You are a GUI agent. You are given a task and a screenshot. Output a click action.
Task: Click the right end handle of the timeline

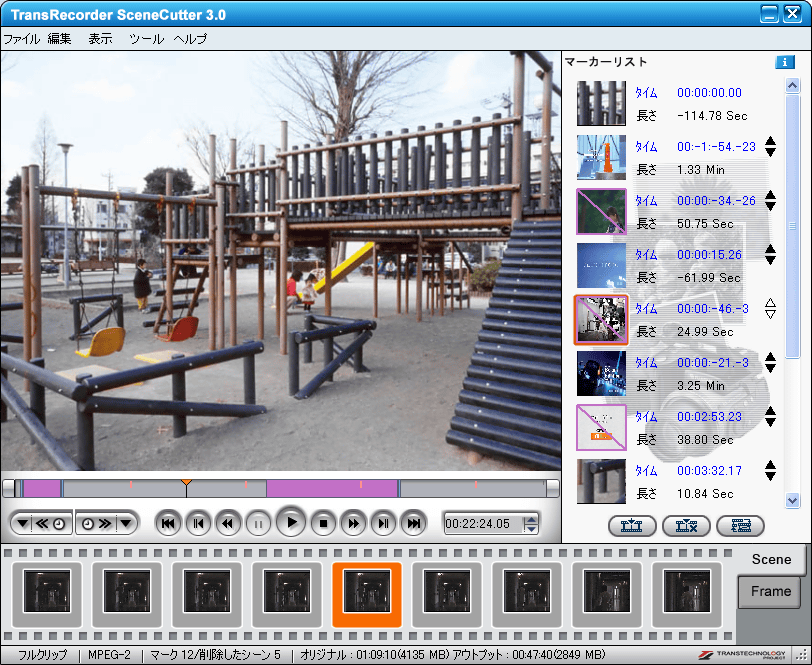[553, 489]
